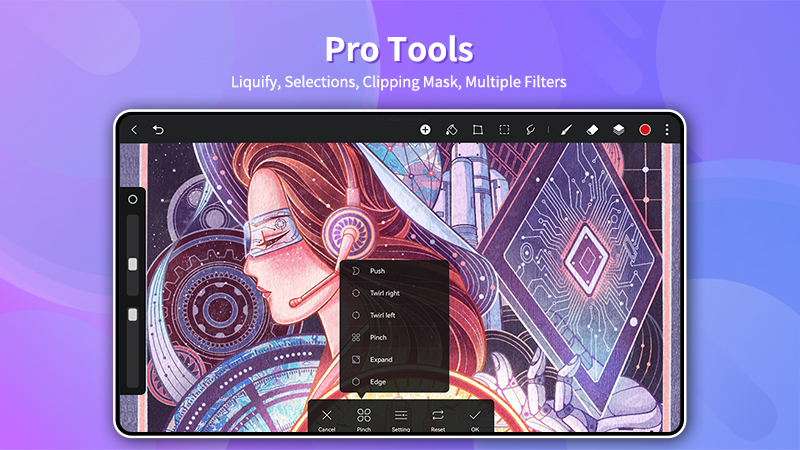
Task: Open the add plus menu
Action: (x=425, y=130)
